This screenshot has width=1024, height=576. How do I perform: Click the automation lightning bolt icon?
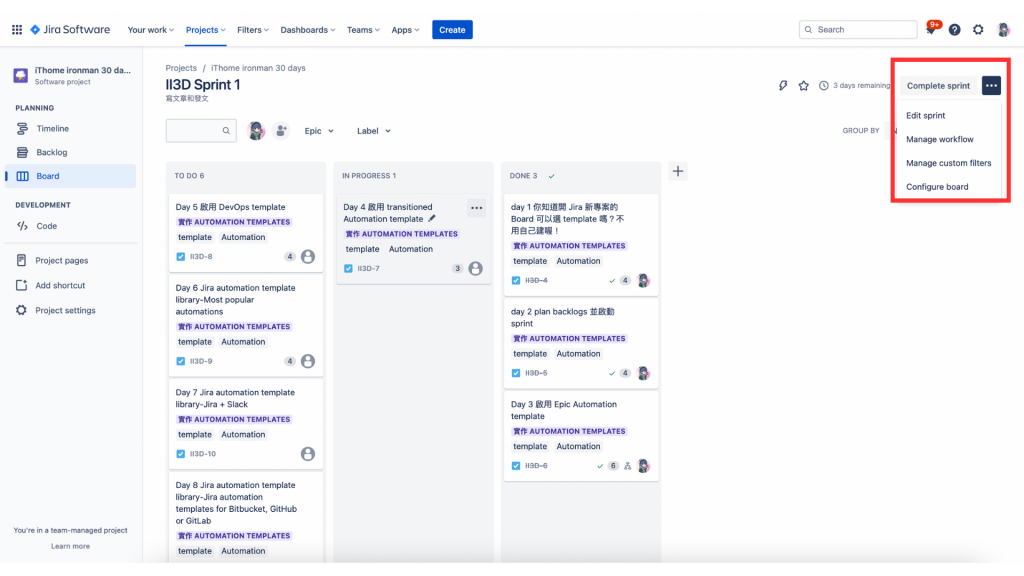783,86
